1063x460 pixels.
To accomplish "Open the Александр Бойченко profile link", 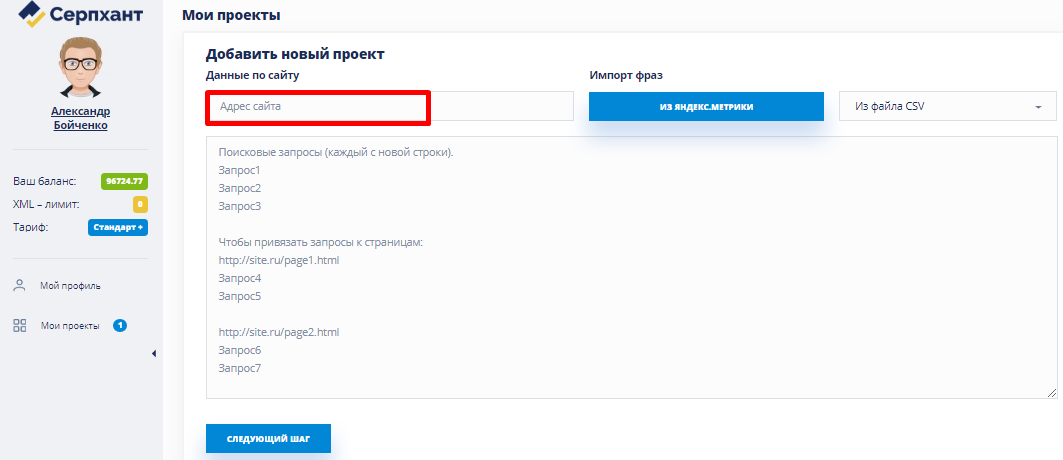I will coord(80,118).
